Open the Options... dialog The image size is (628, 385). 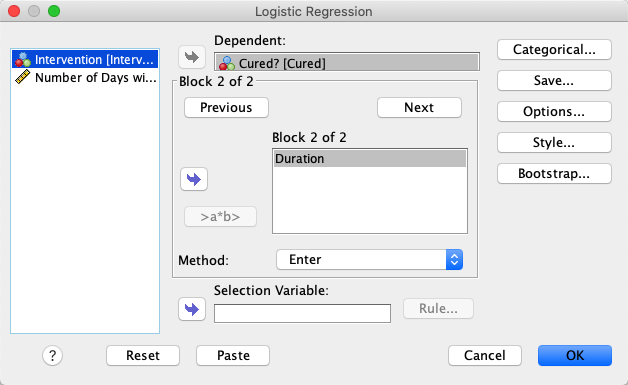(554, 111)
